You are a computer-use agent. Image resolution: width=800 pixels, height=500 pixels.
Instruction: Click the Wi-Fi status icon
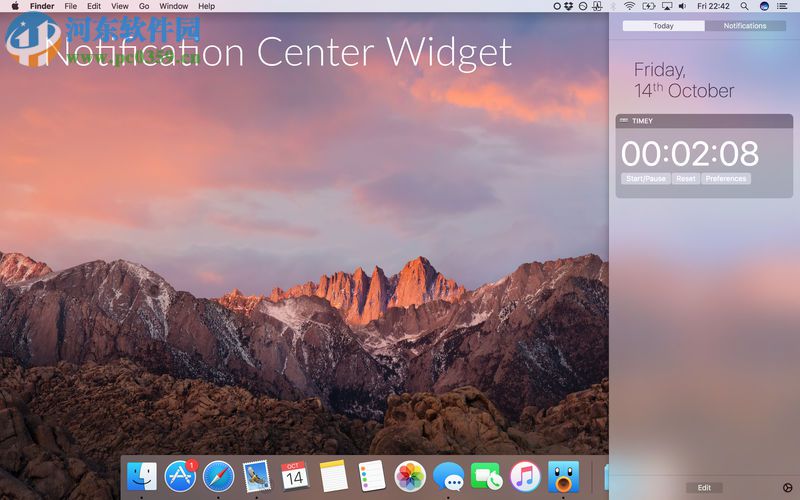click(629, 6)
